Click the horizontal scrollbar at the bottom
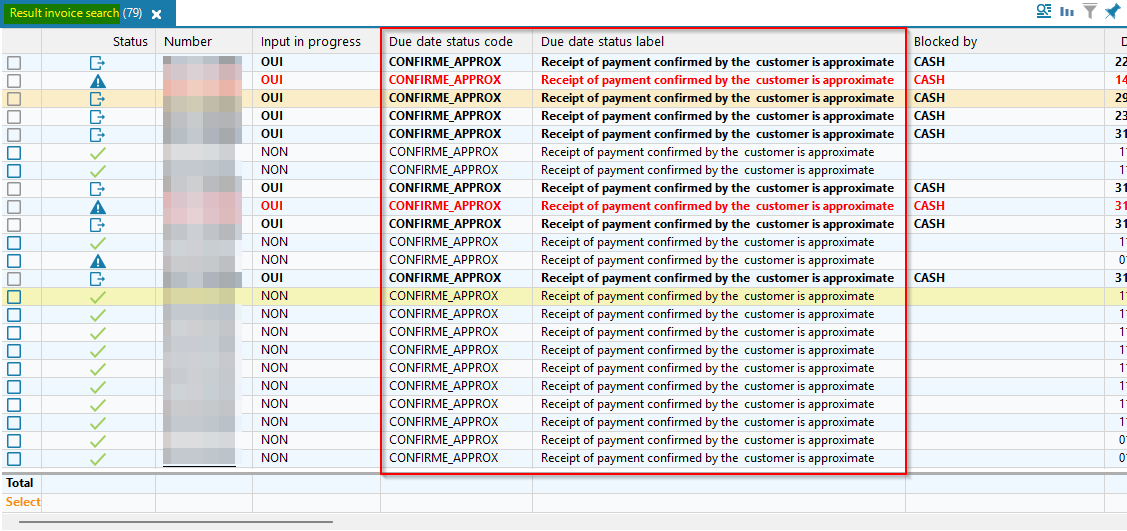Screen dimensions: 1127x531 point(175,522)
